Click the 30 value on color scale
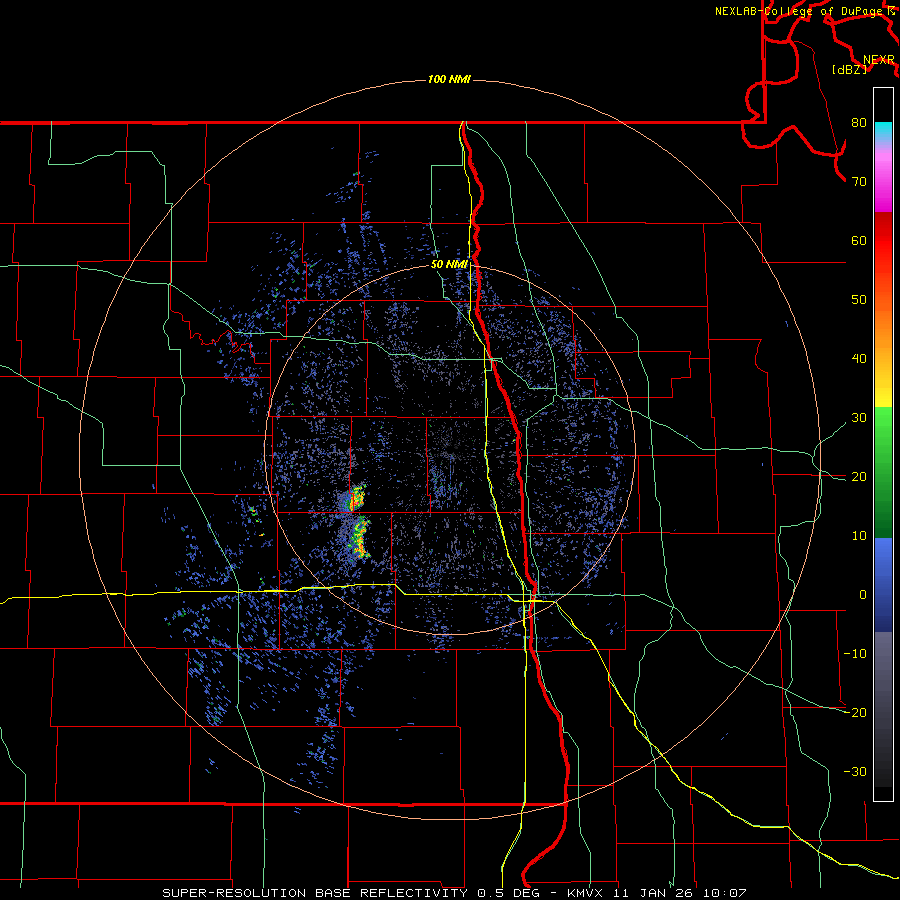The image size is (900, 900). (859, 418)
